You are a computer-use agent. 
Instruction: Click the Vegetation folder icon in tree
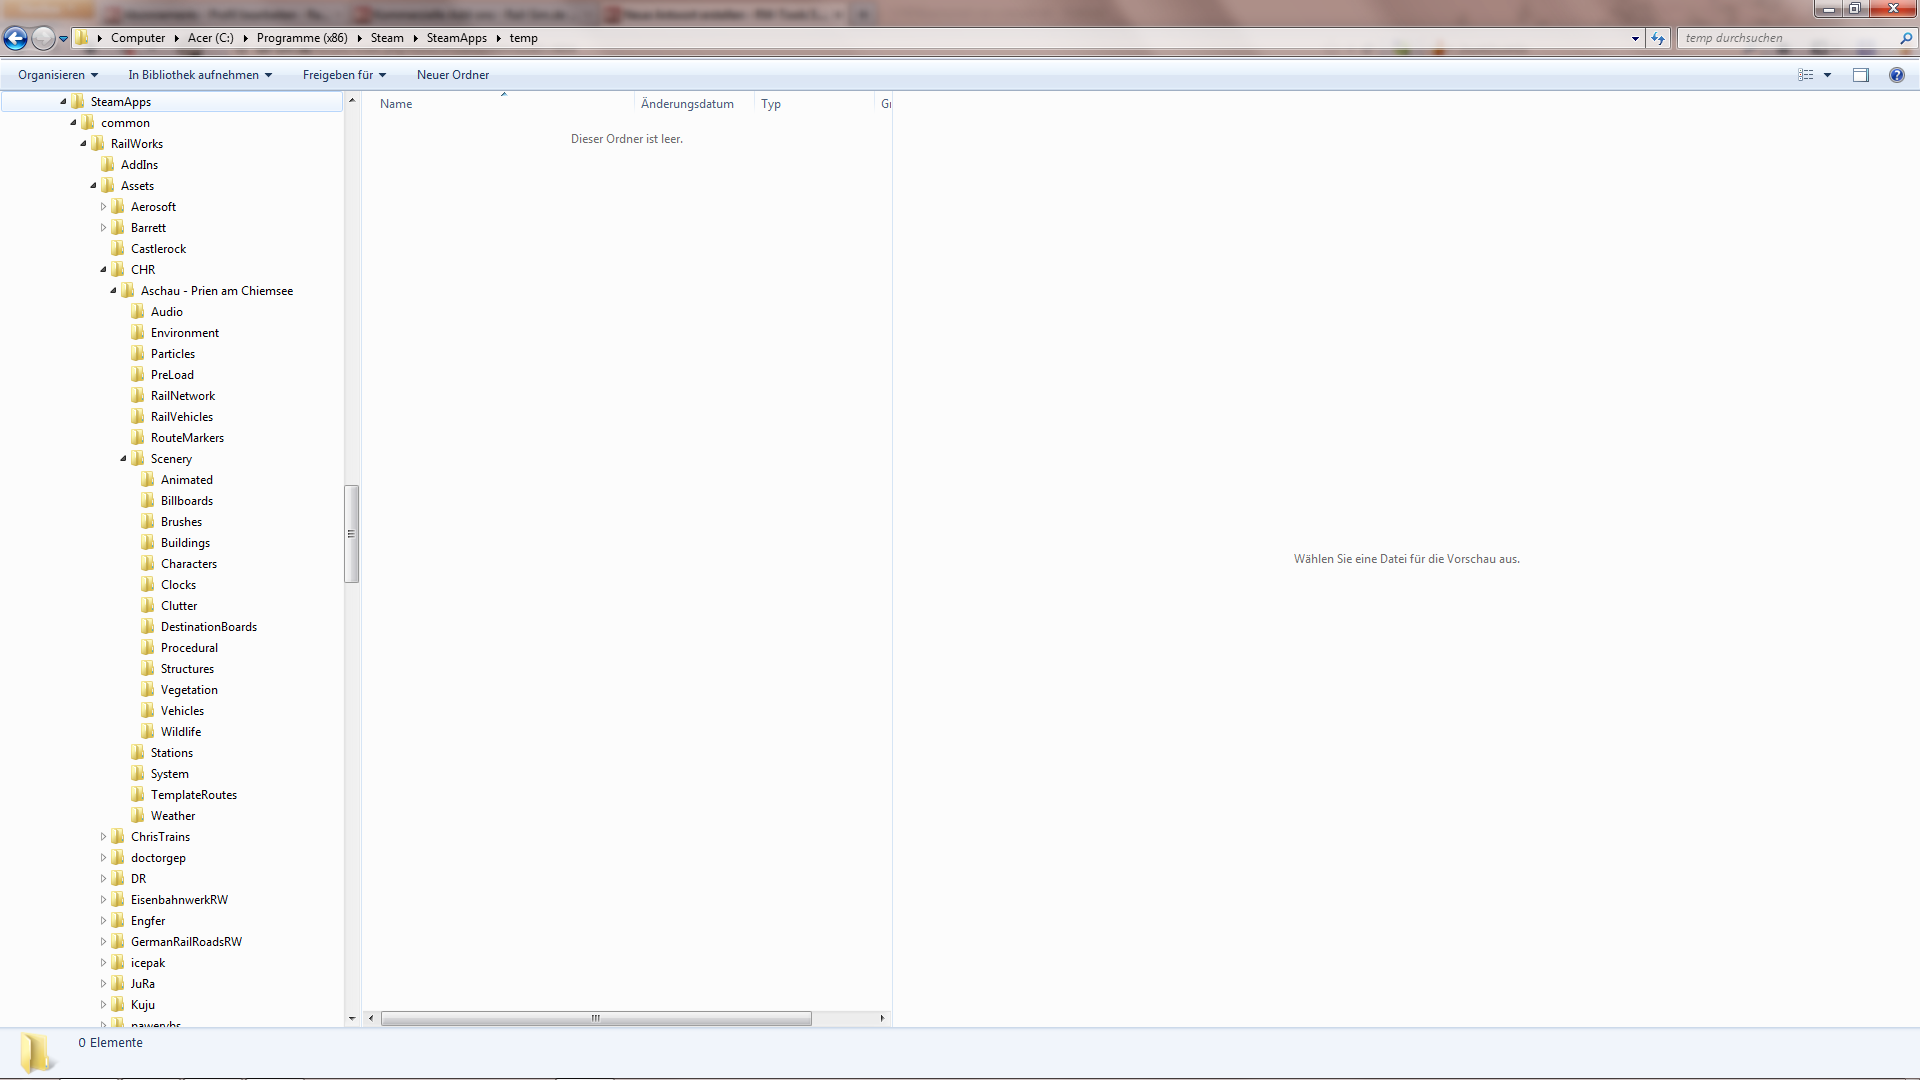148,690
